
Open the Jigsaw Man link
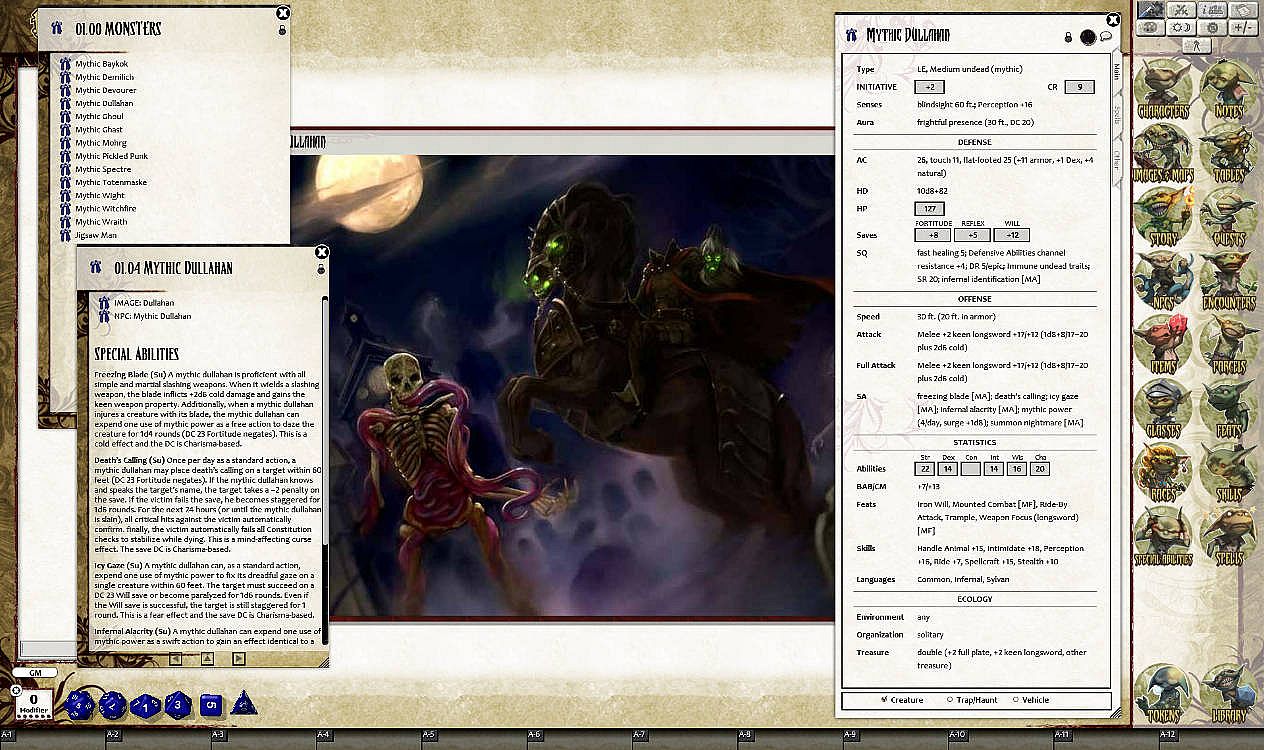[x=96, y=235]
